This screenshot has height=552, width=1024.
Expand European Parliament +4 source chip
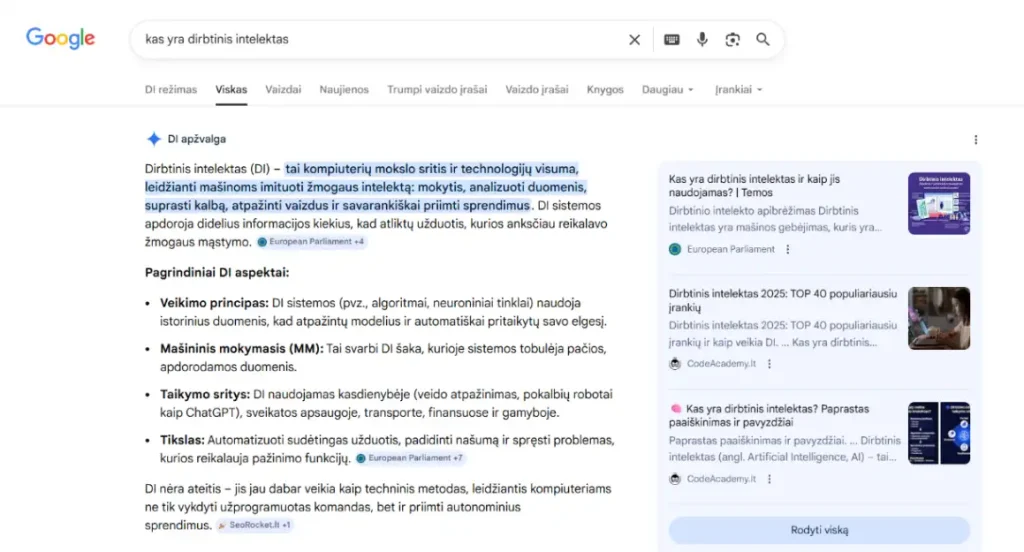click(311, 242)
